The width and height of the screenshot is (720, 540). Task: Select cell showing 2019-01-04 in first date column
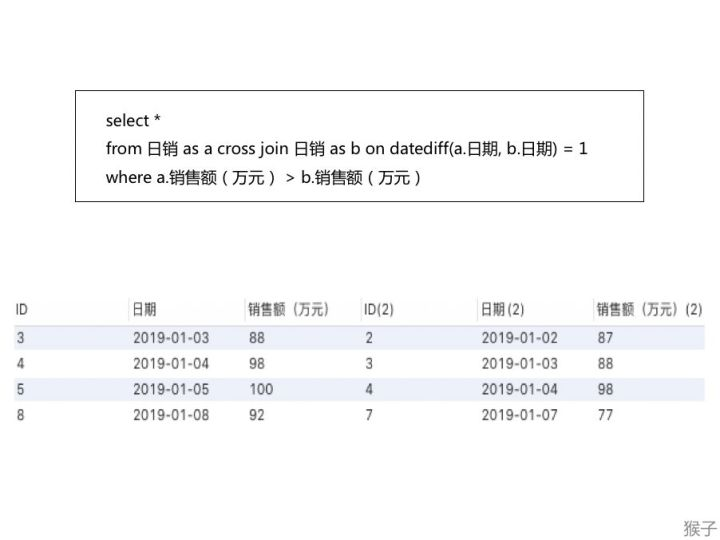171,364
